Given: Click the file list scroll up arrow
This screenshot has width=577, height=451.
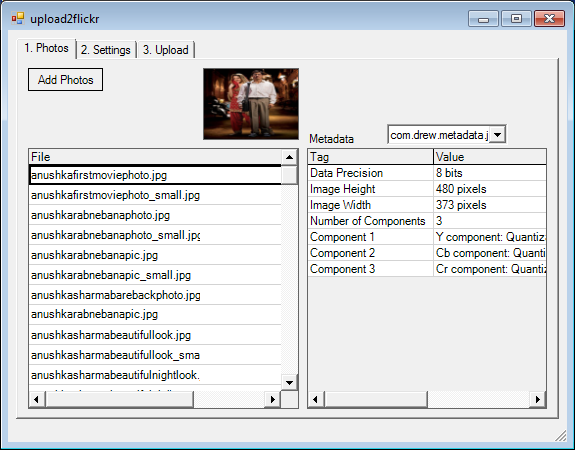Looking at the screenshot, I should click(x=290, y=157).
